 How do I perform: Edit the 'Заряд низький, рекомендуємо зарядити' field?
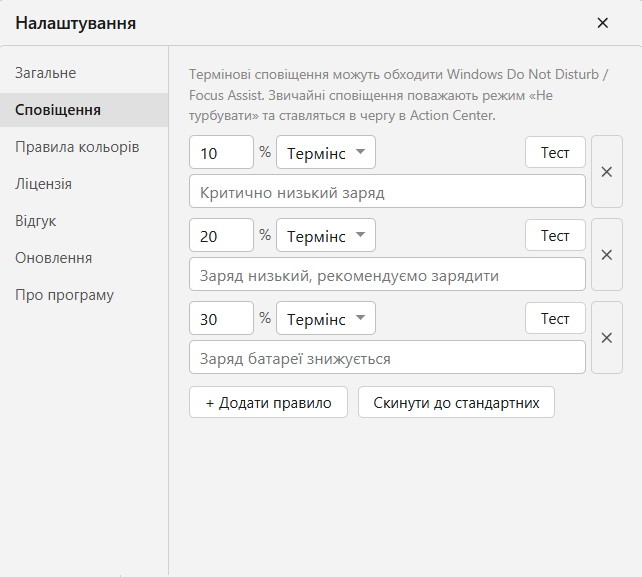click(387, 274)
